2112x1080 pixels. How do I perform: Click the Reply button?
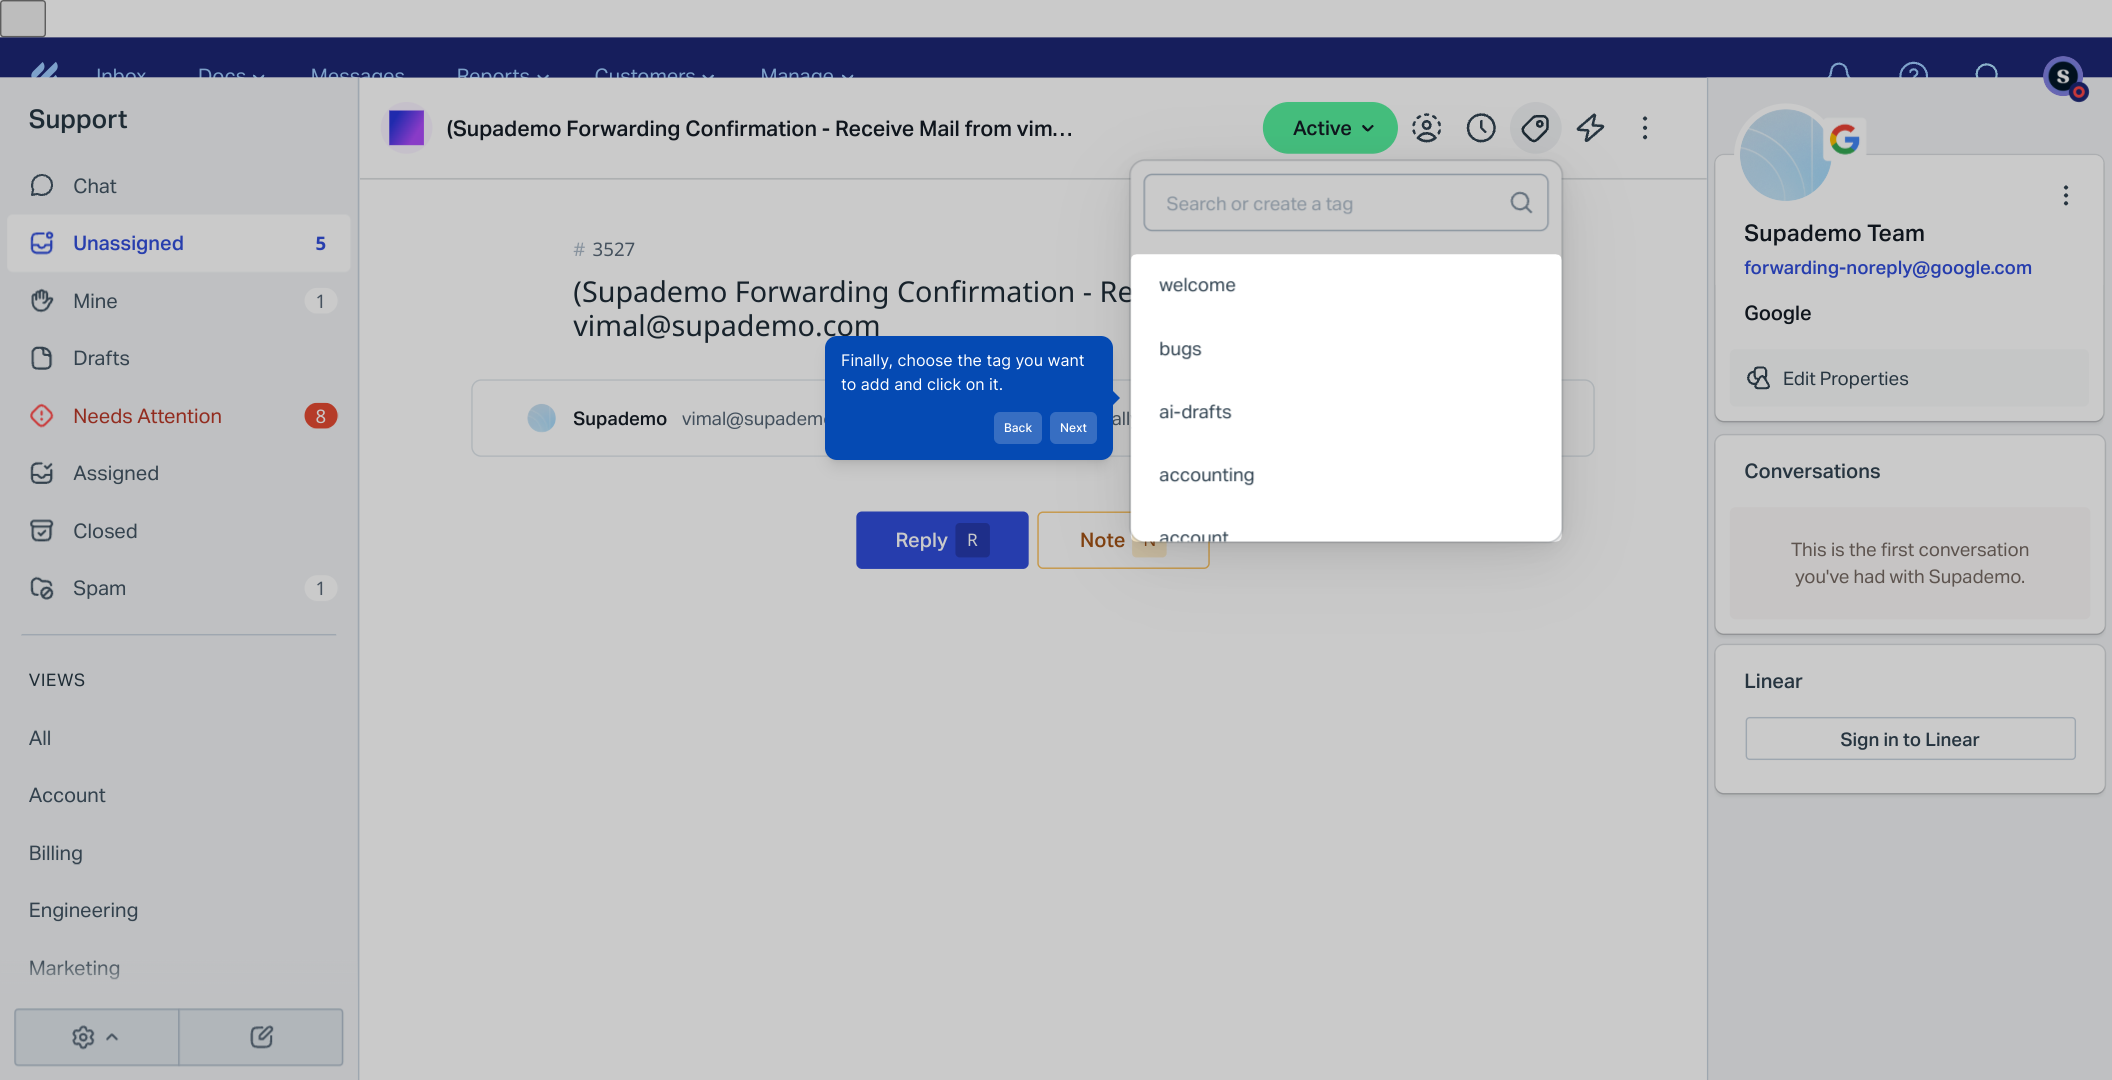[942, 540]
